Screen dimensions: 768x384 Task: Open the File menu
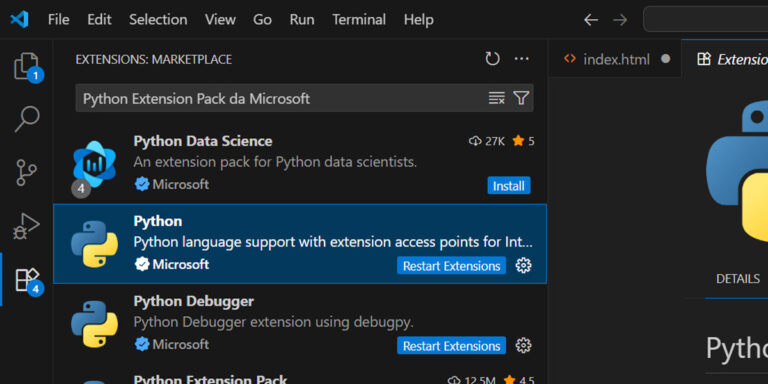(58, 20)
